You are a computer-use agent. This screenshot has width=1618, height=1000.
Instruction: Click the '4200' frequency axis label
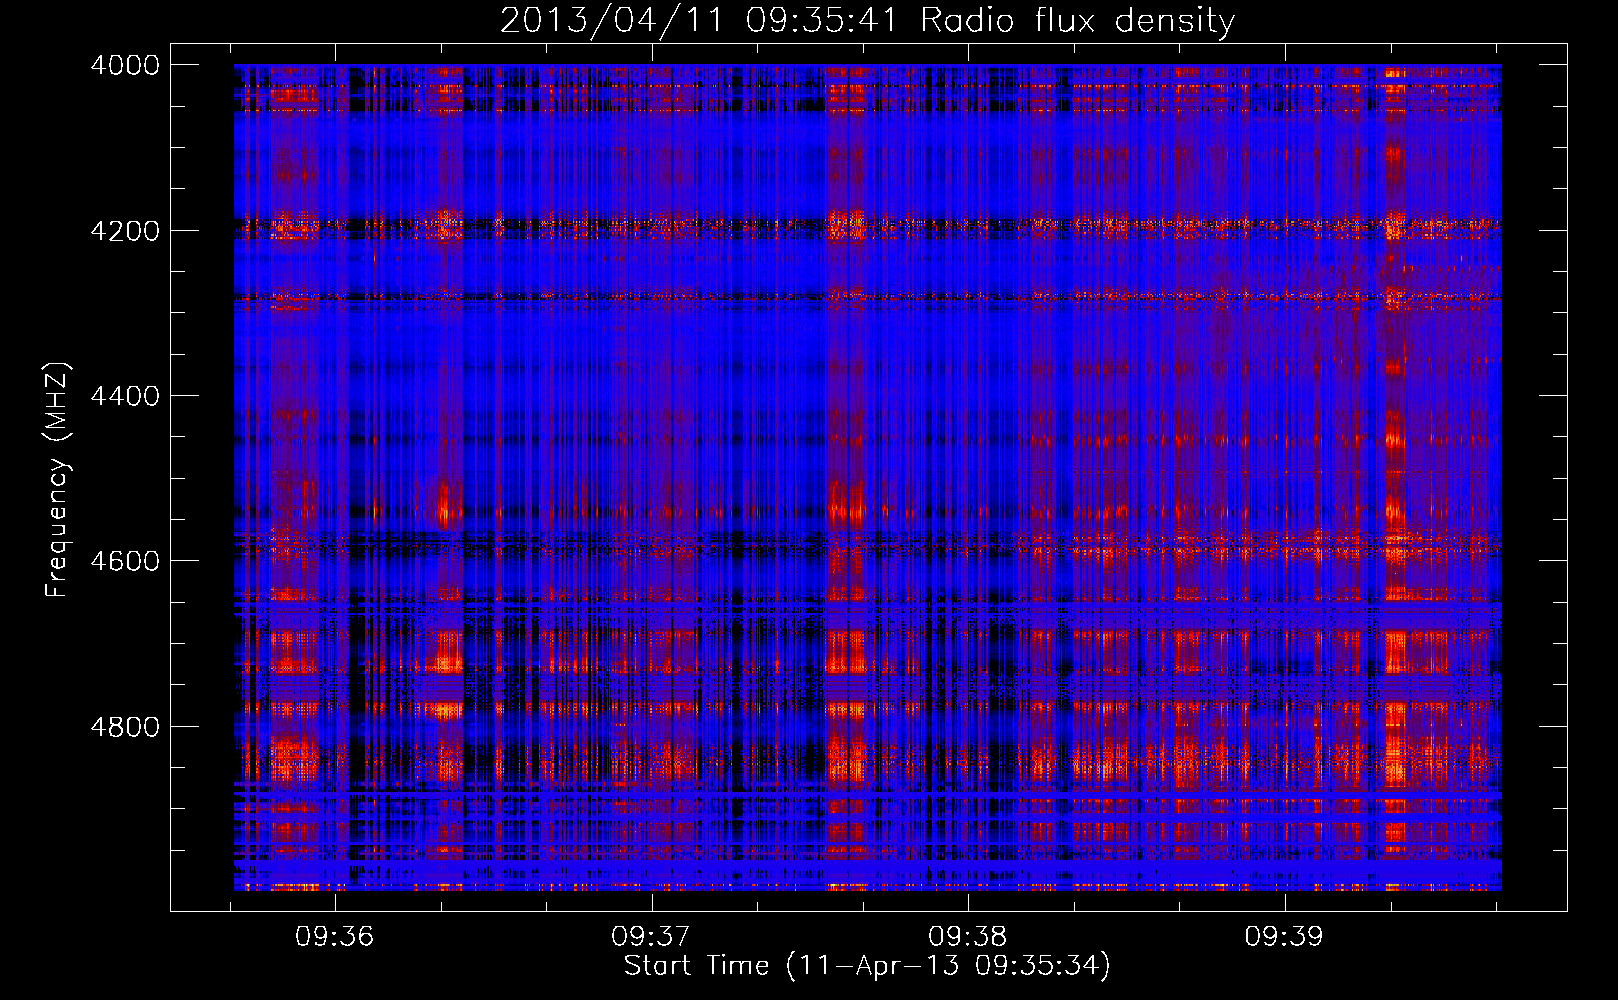pyautogui.click(x=125, y=231)
